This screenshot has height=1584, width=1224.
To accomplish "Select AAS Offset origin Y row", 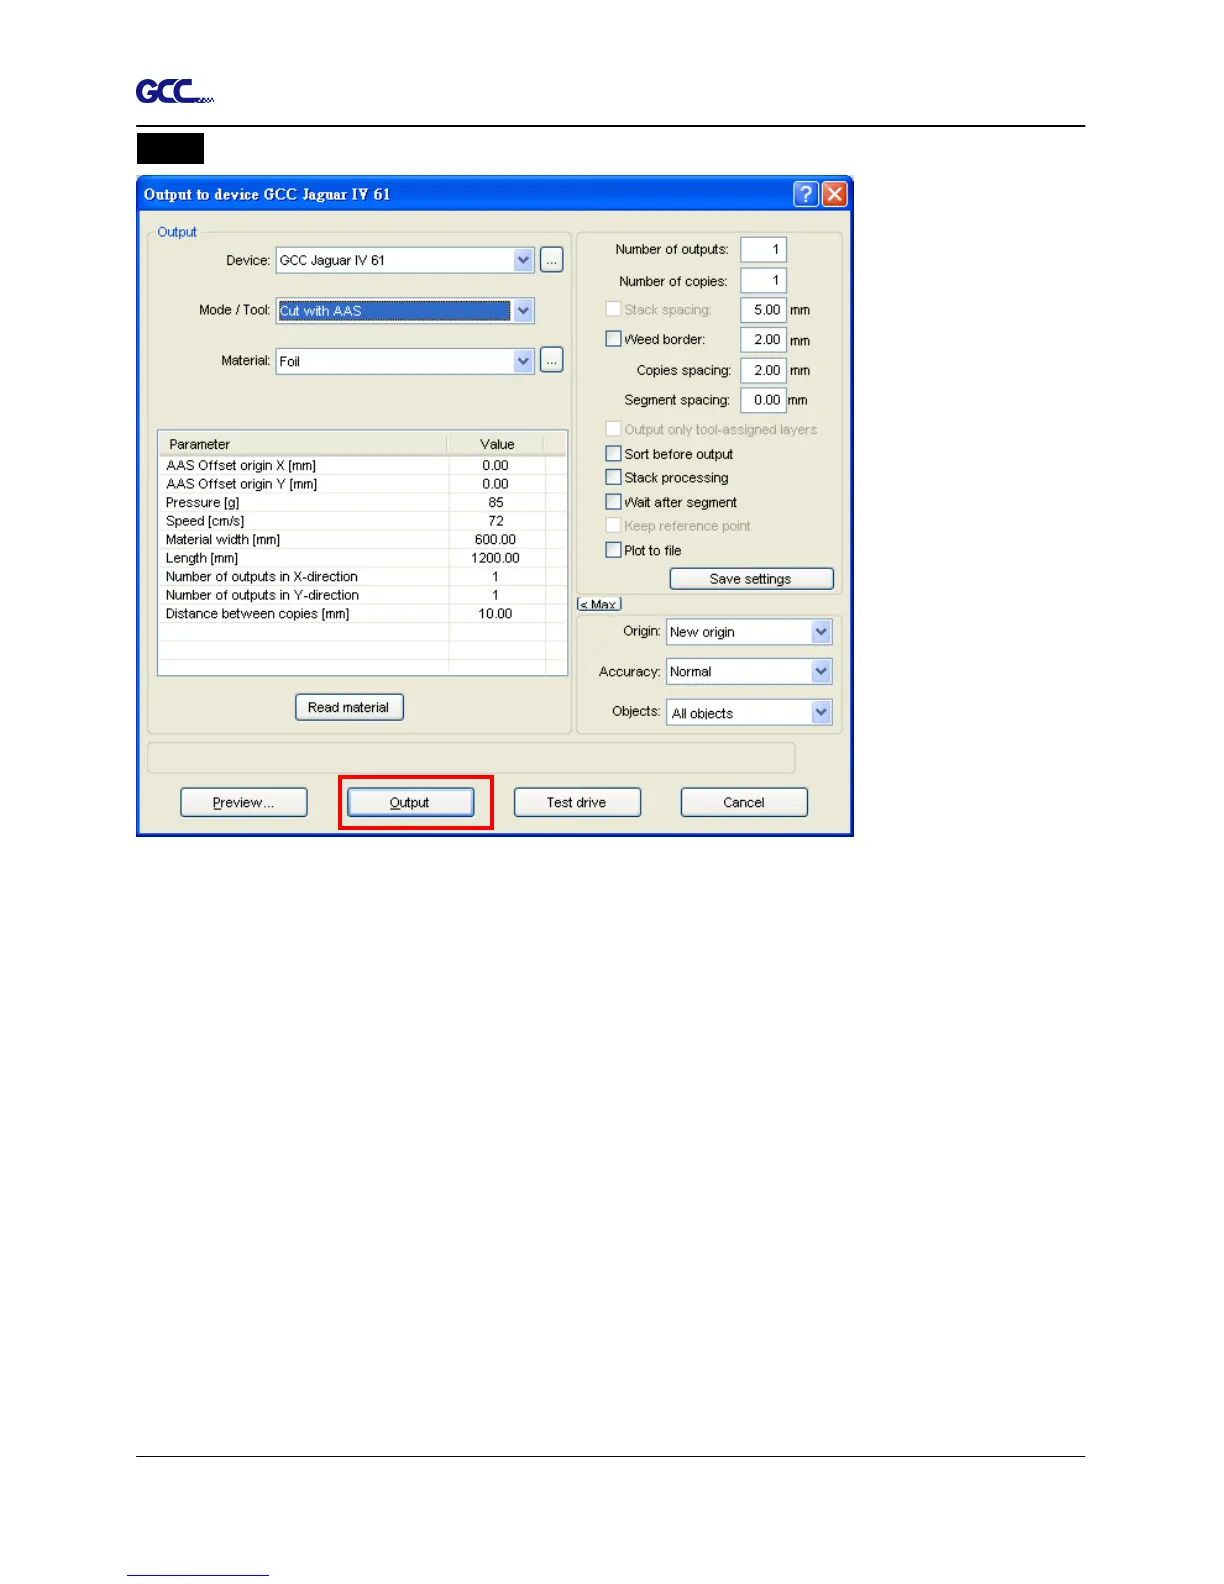I will coord(362,484).
